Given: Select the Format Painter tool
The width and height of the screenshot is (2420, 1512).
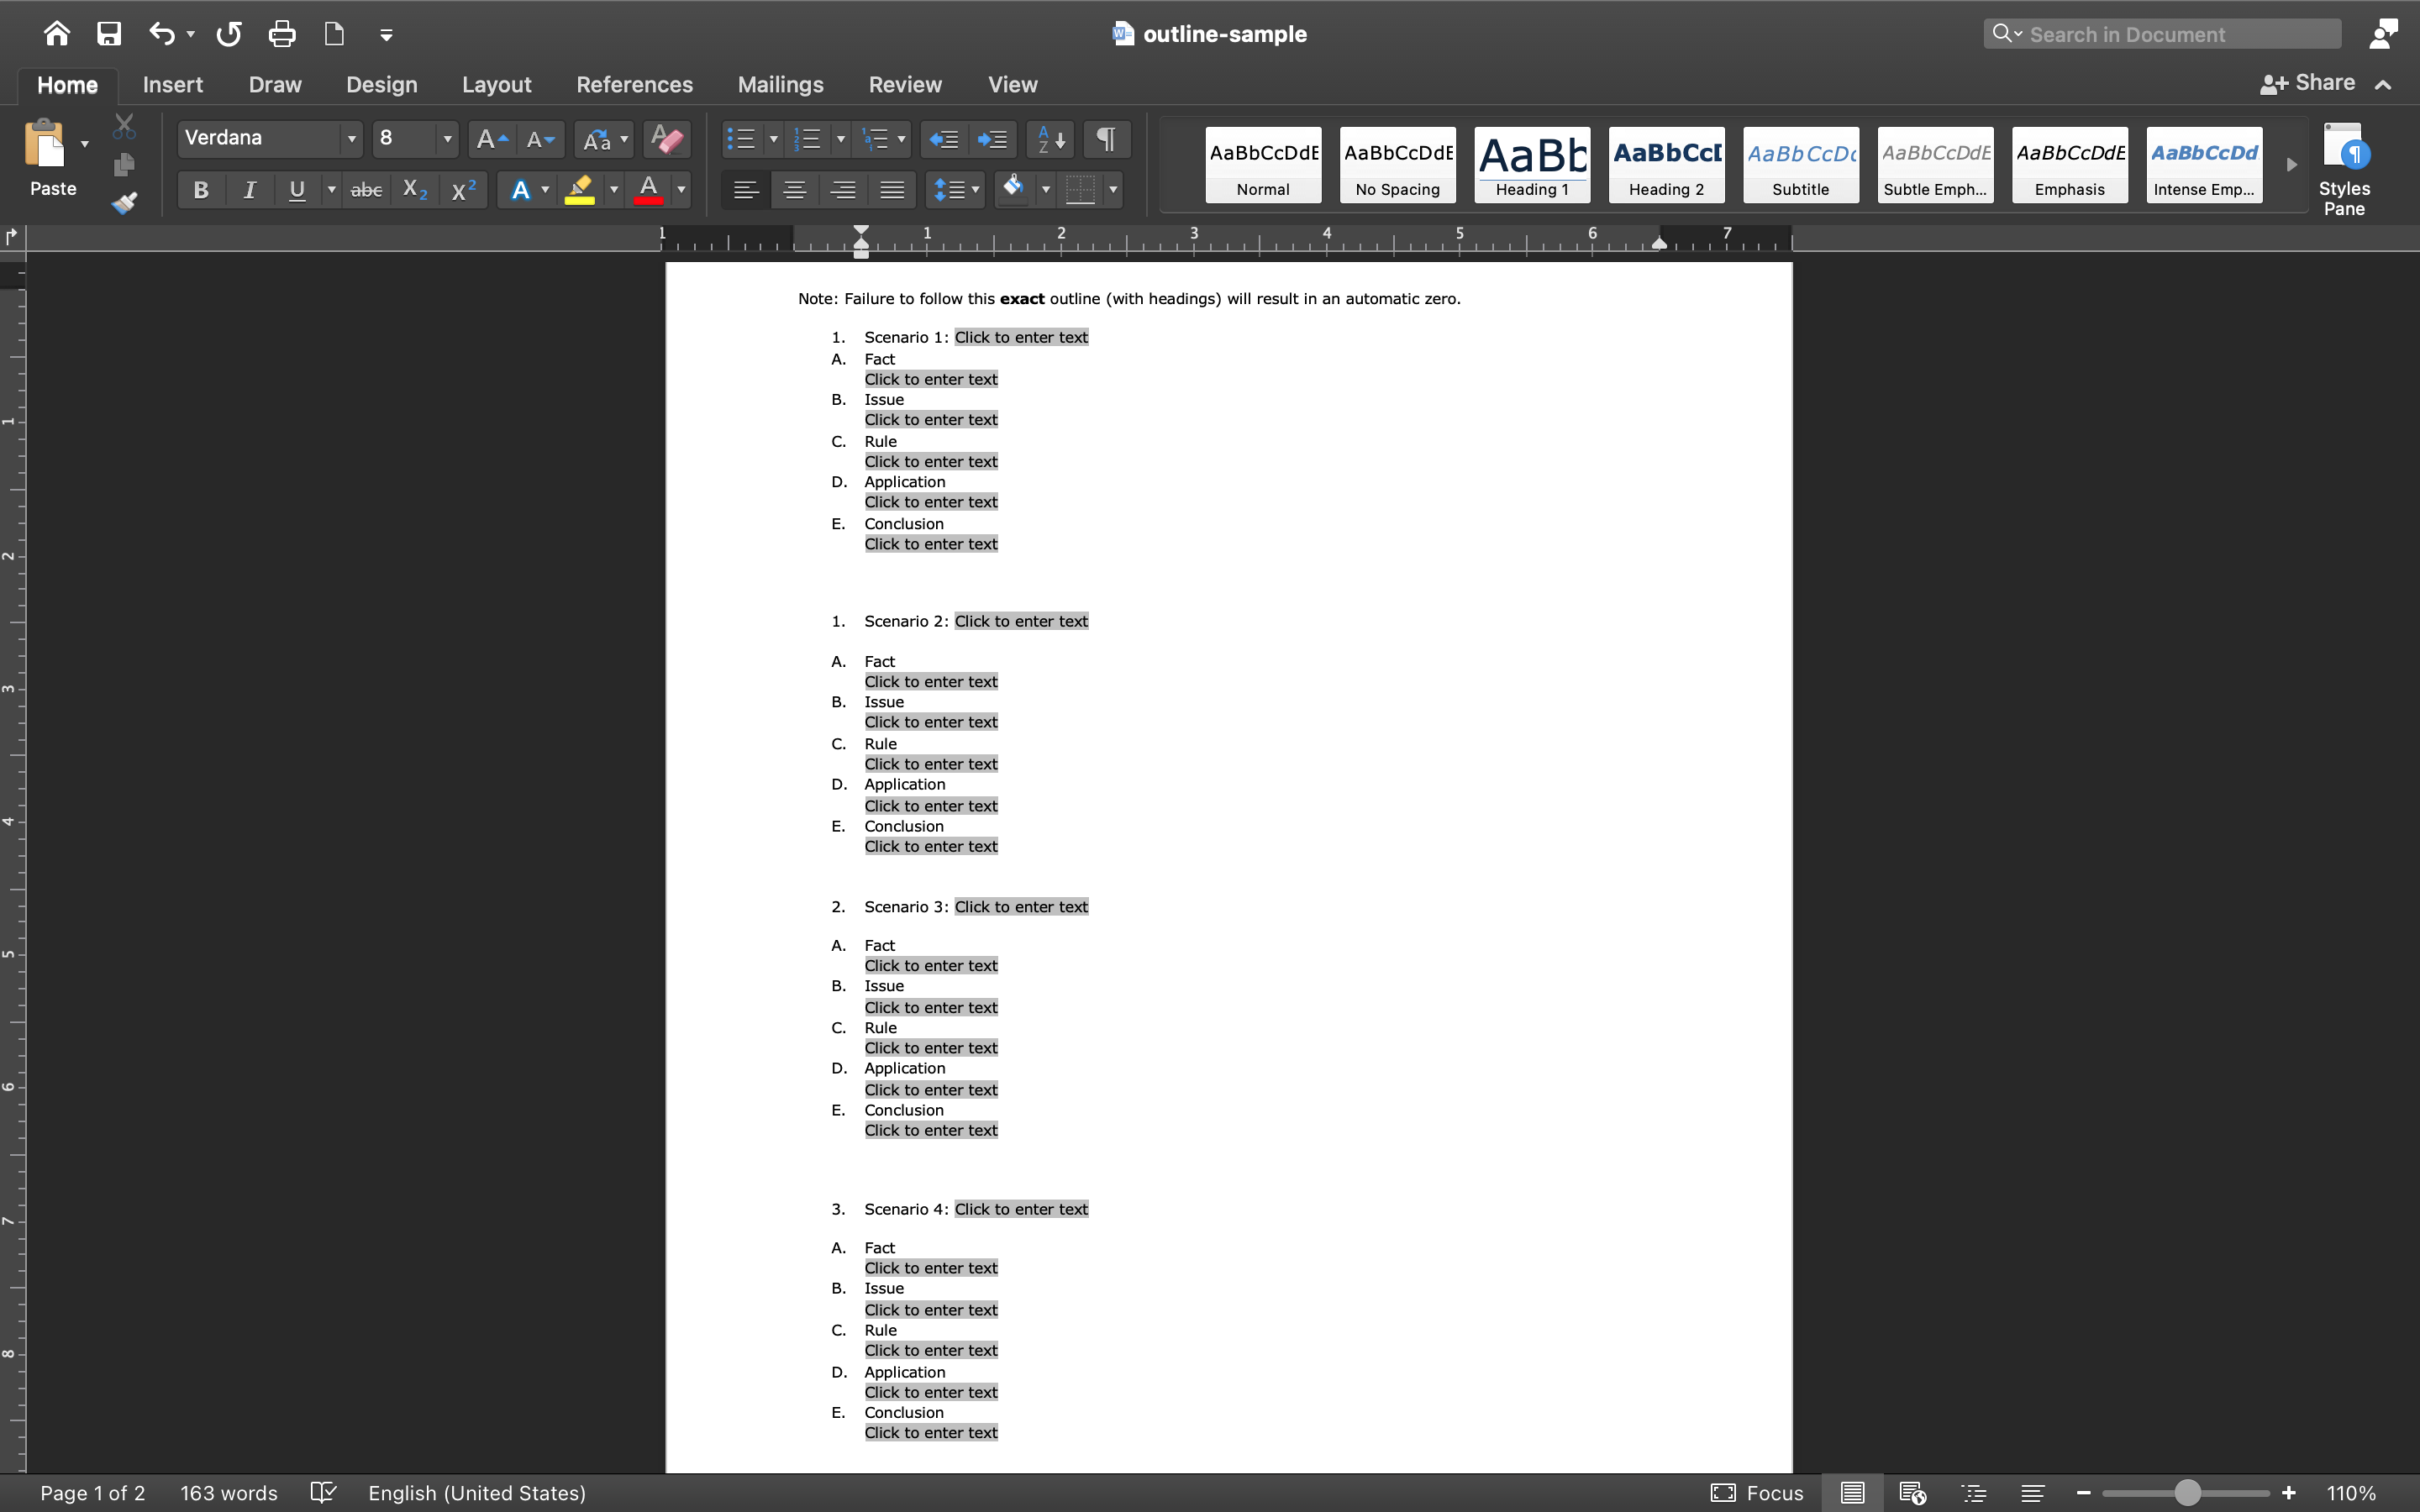Looking at the screenshot, I should coord(124,203).
